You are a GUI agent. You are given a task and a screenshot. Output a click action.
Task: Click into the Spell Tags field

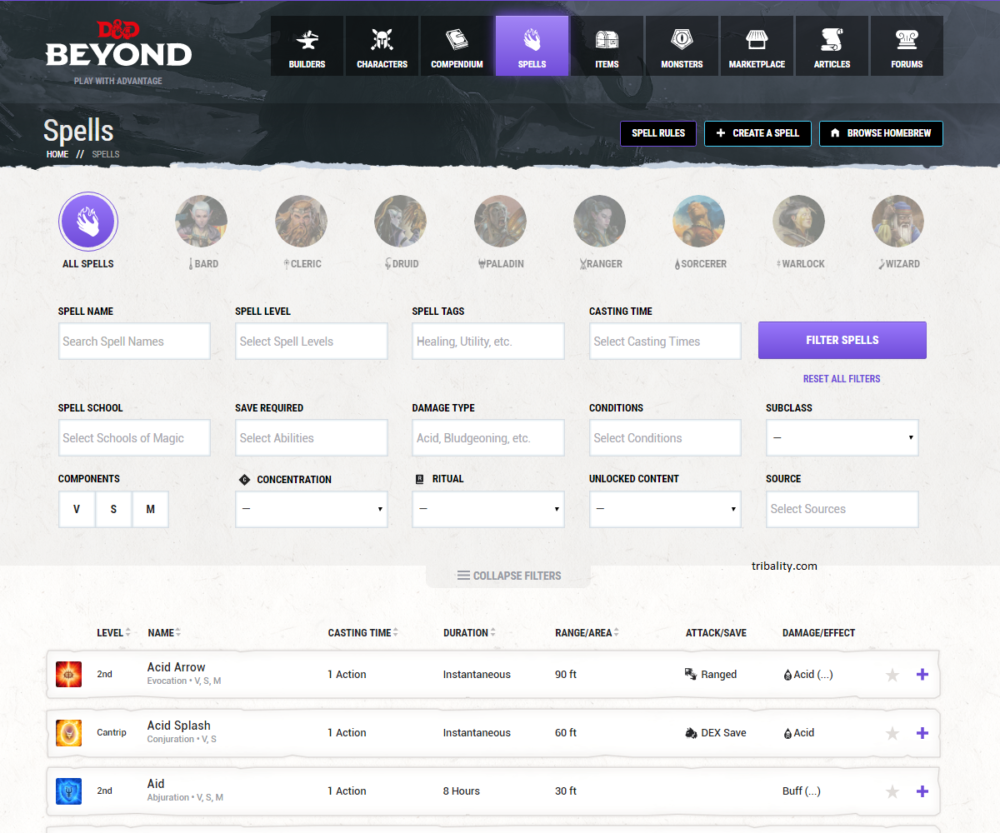point(488,341)
